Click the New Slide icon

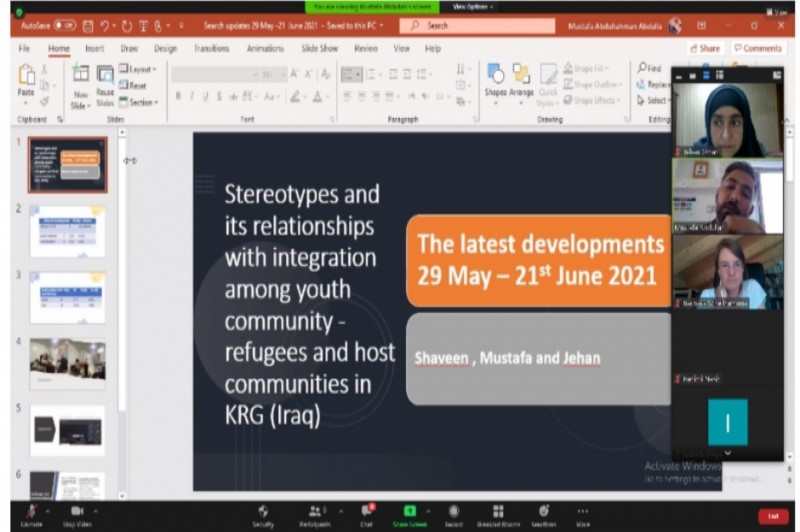(x=80, y=80)
